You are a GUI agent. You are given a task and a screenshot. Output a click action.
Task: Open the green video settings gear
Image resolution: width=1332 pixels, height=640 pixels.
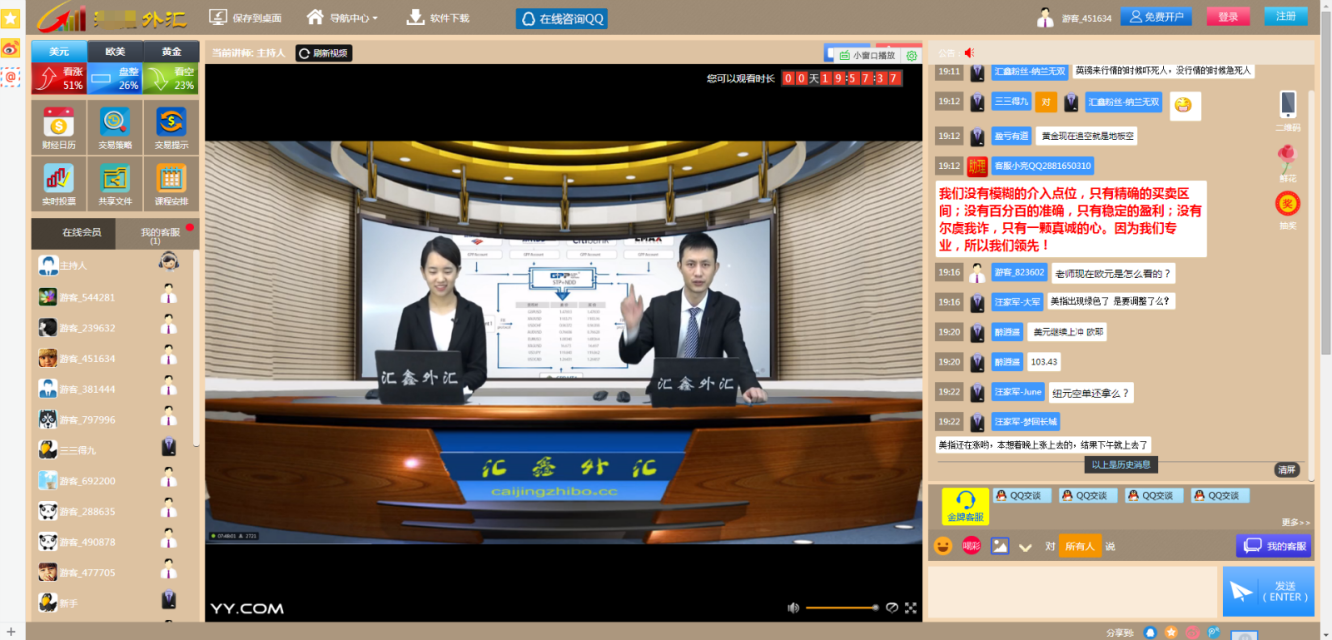click(x=911, y=55)
